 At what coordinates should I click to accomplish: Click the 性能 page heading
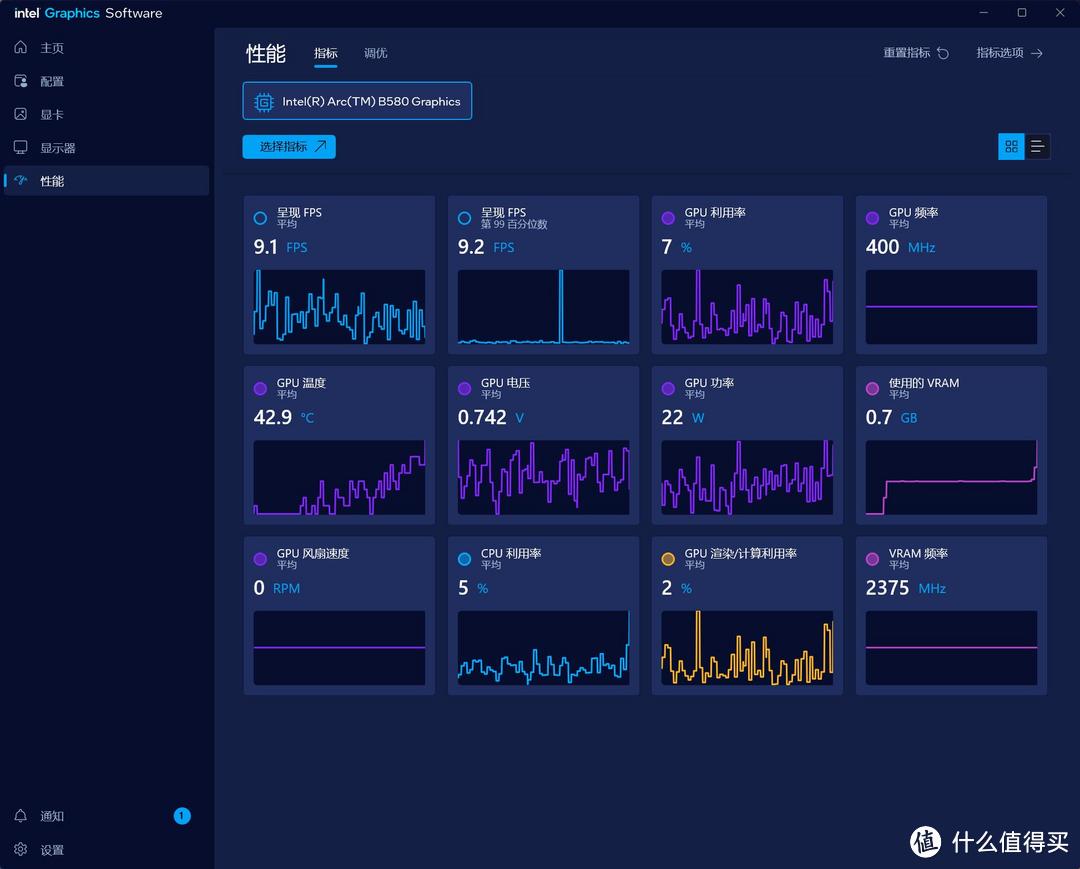[x=266, y=54]
